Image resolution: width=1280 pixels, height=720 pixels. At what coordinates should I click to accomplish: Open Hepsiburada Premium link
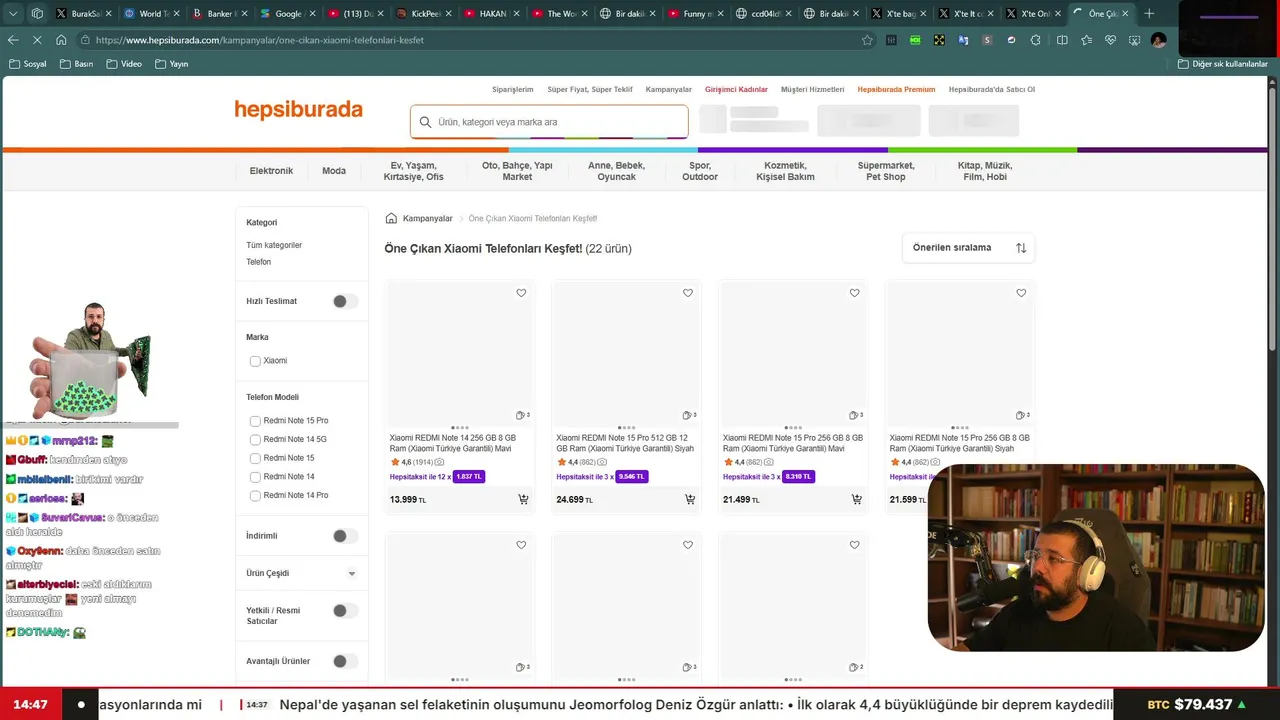pyautogui.click(x=896, y=90)
